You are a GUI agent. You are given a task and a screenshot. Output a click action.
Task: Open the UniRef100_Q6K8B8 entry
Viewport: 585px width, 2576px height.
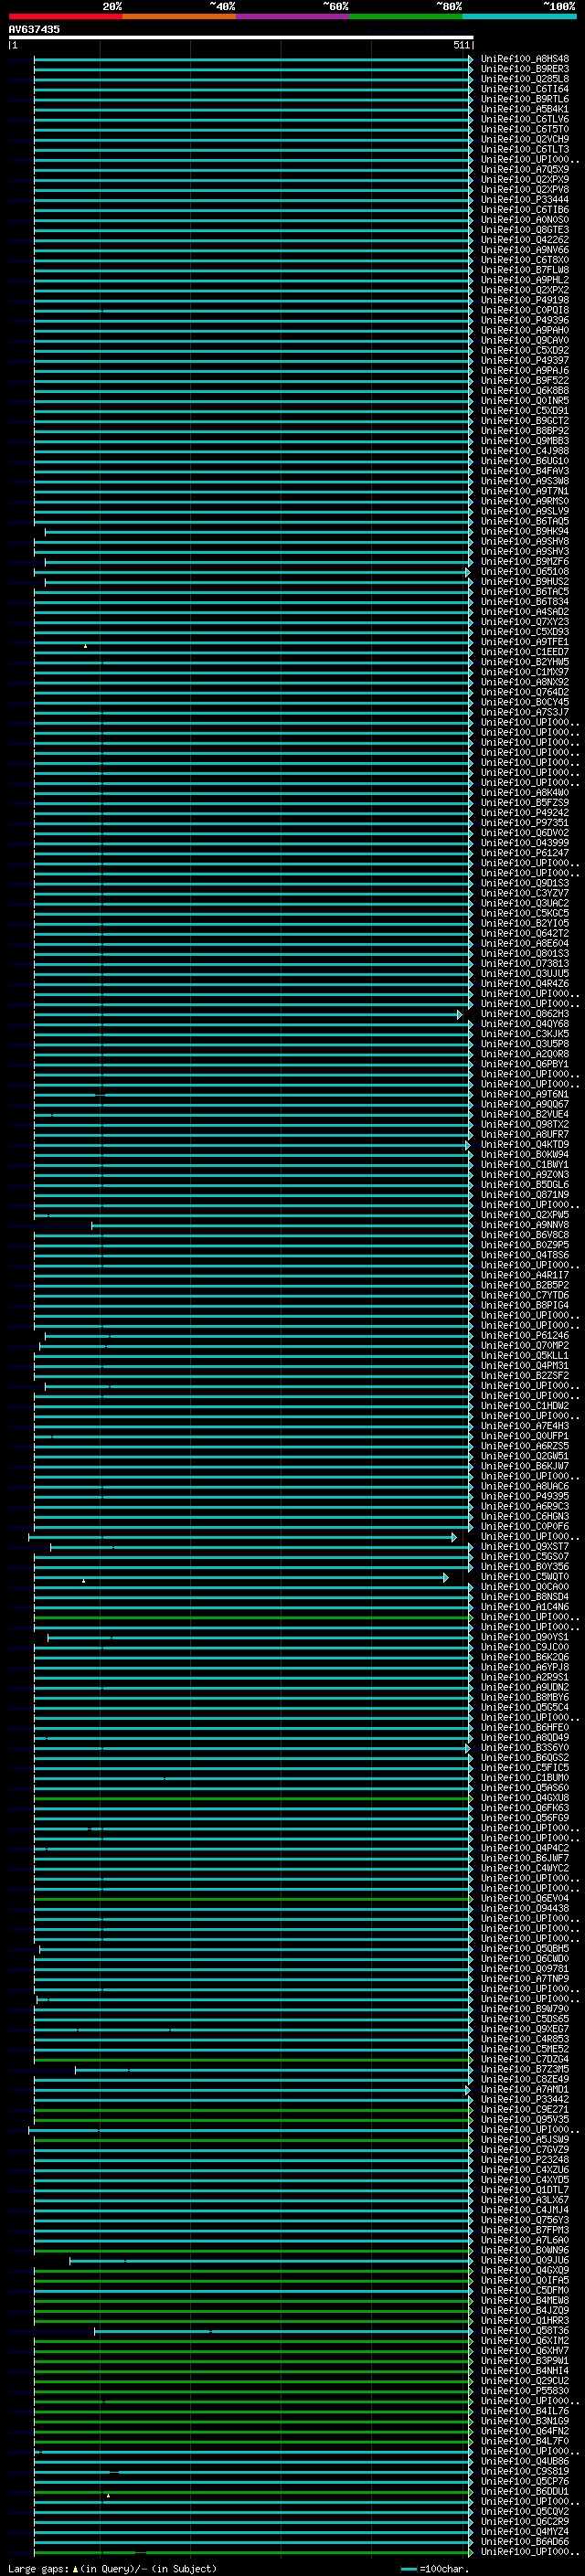click(x=525, y=391)
